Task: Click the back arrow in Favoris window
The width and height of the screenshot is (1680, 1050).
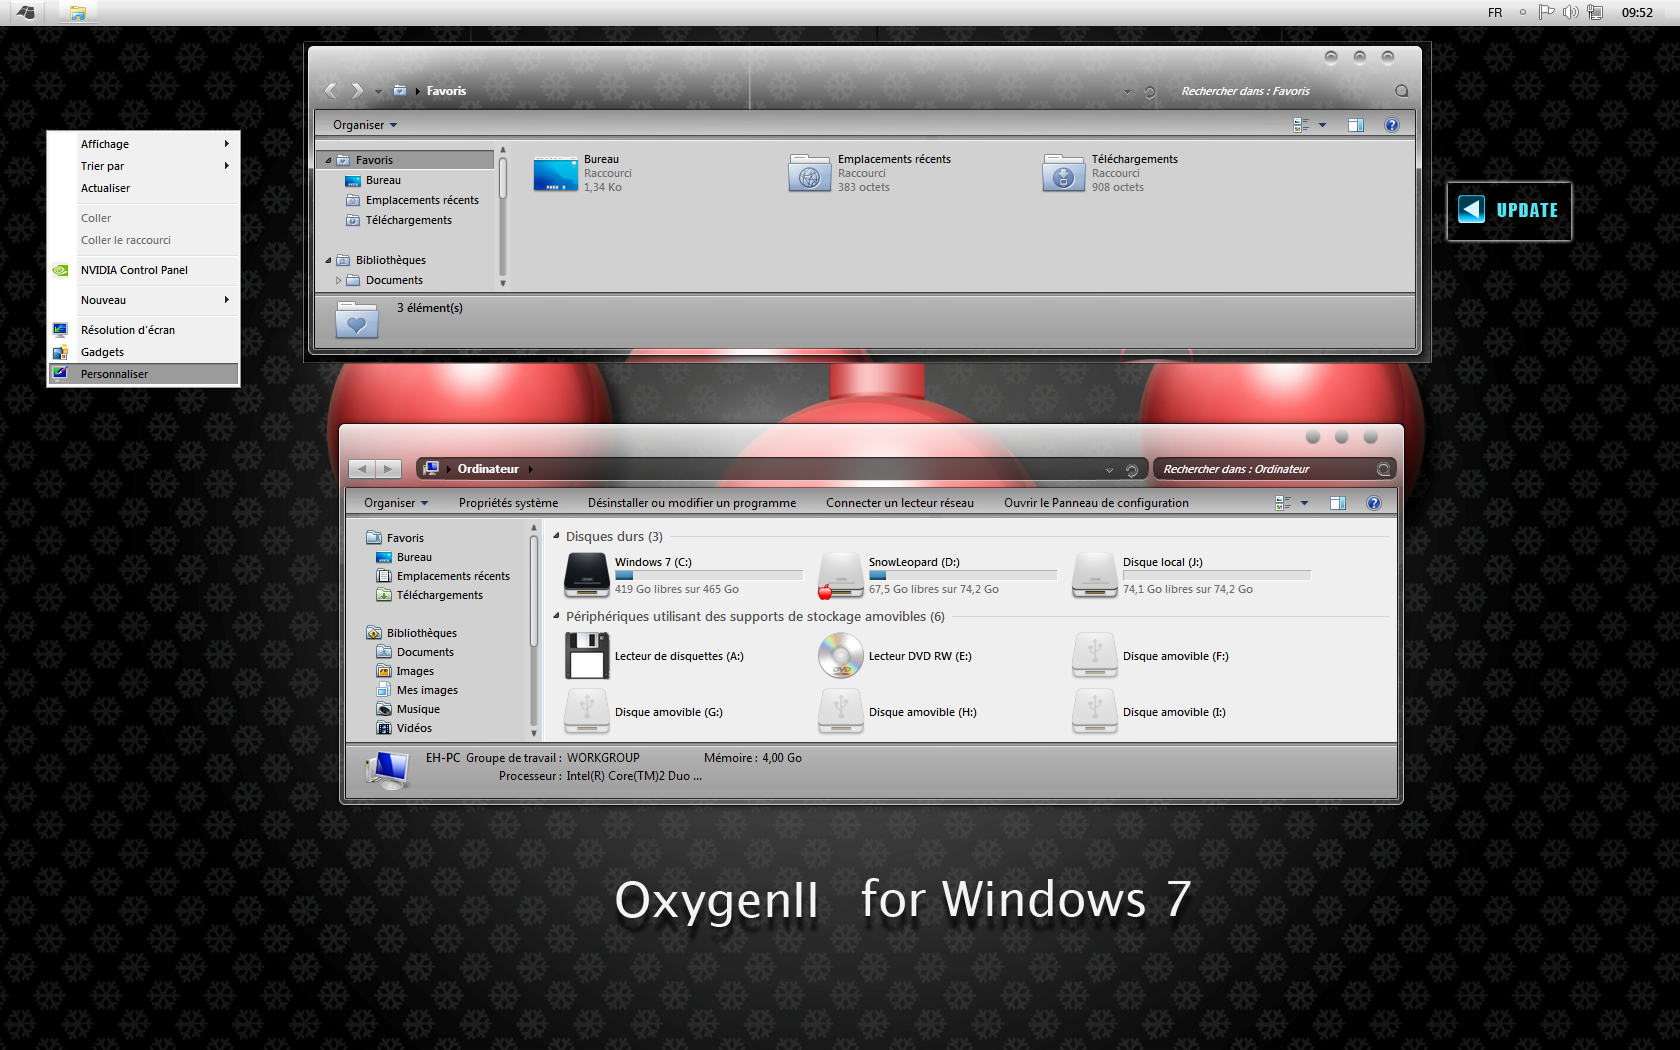Action: pyautogui.click(x=331, y=91)
